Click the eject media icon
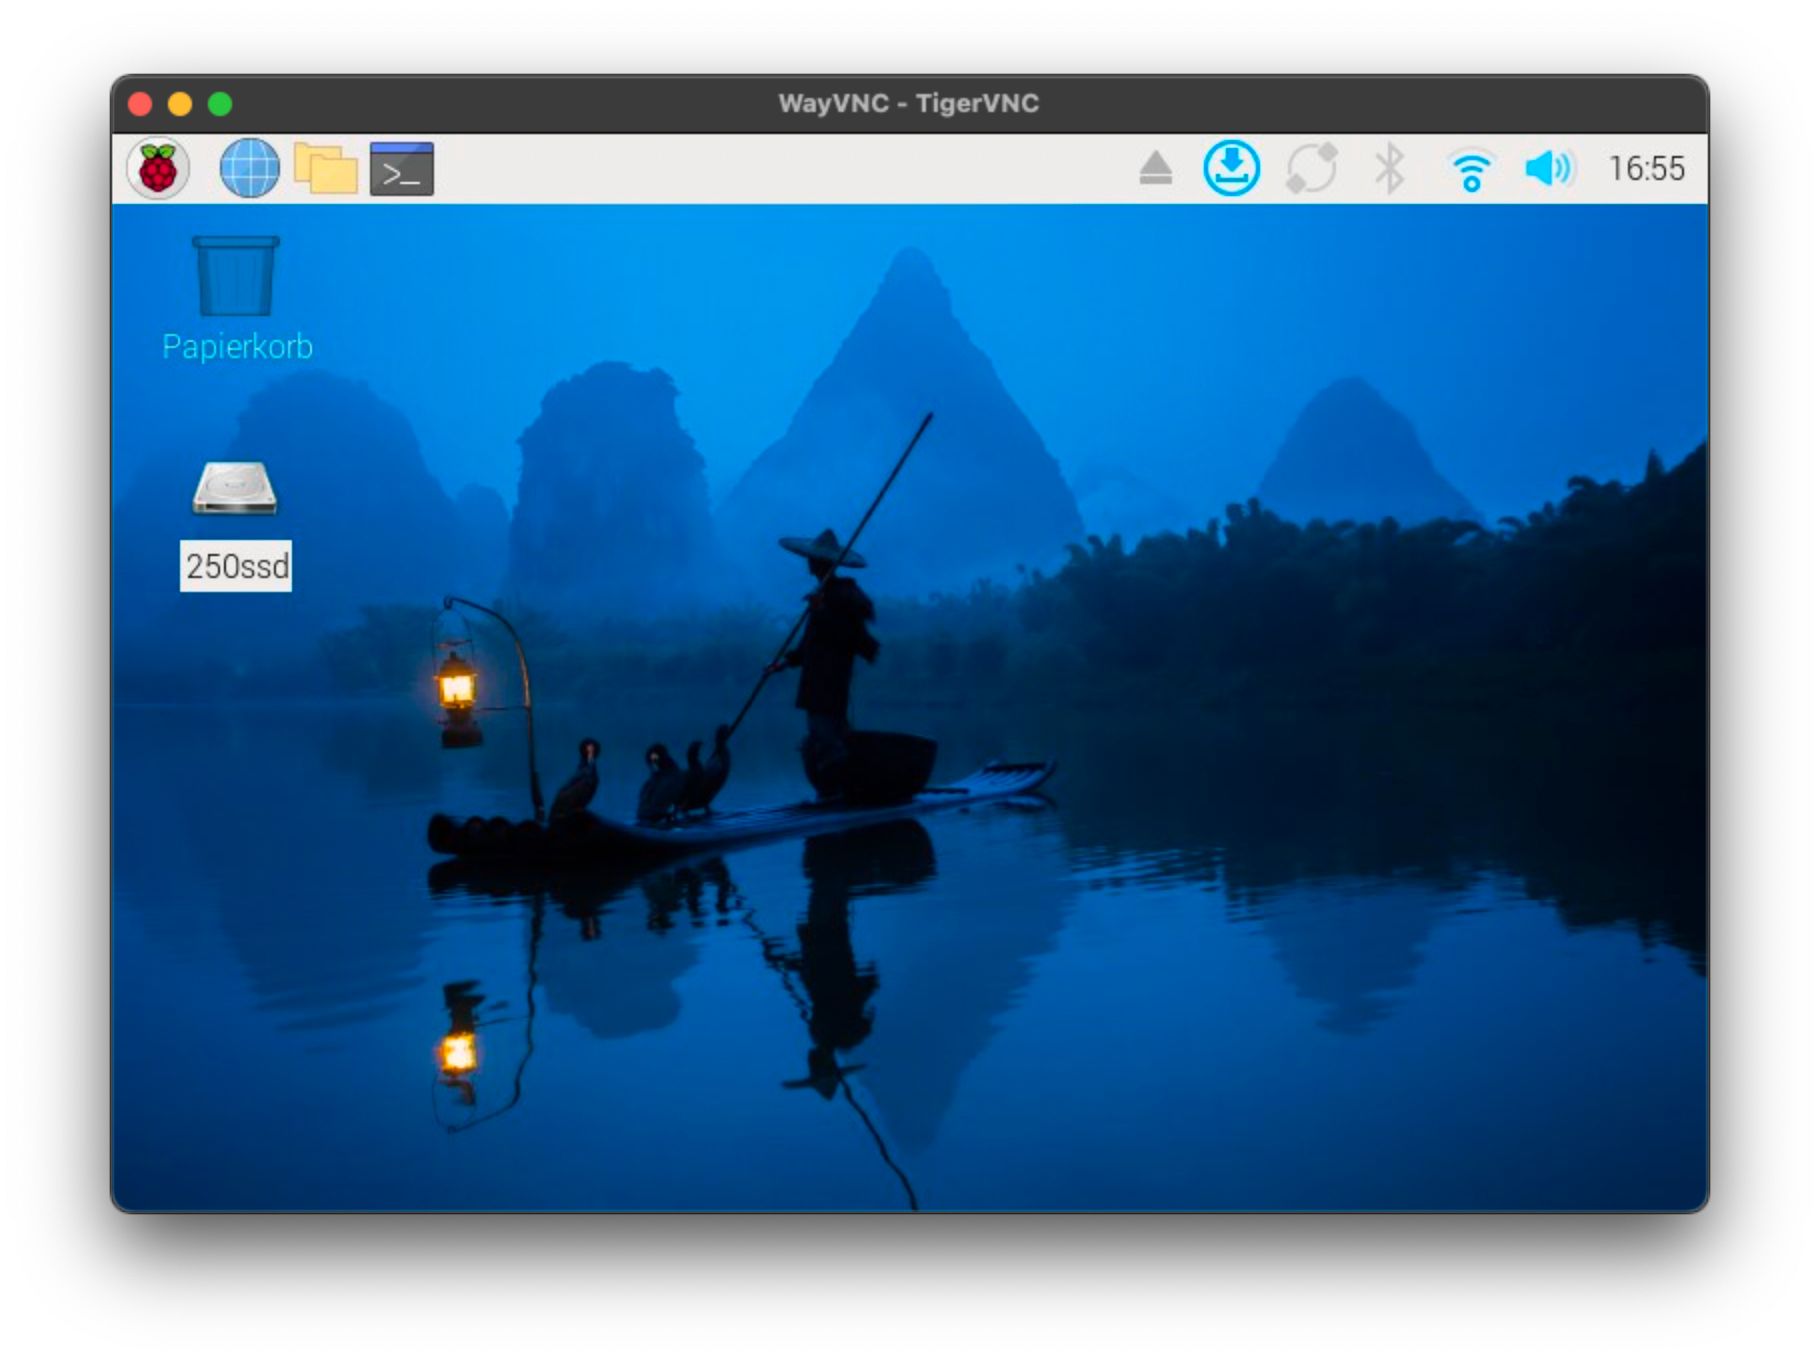The image size is (1820, 1360). (1155, 168)
